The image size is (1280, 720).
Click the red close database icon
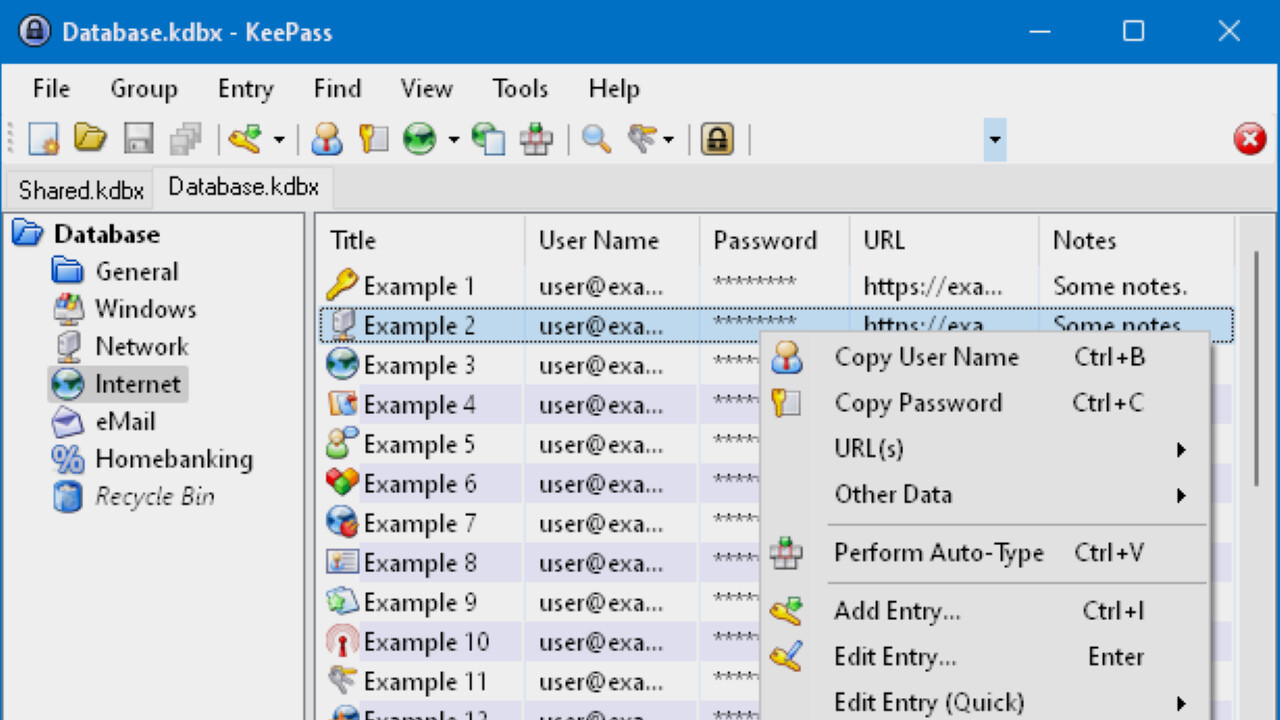point(1249,139)
